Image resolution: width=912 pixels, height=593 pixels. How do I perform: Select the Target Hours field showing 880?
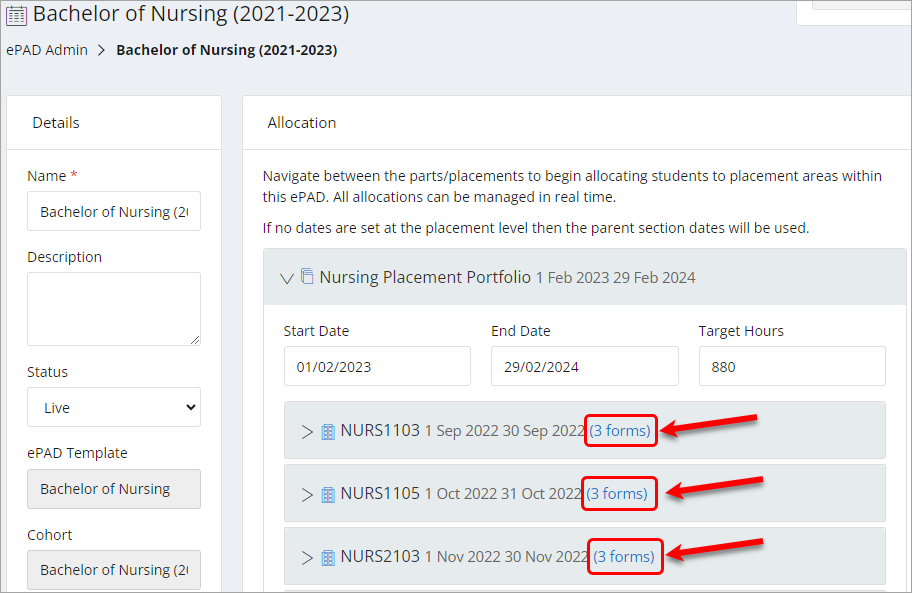(x=791, y=366)
